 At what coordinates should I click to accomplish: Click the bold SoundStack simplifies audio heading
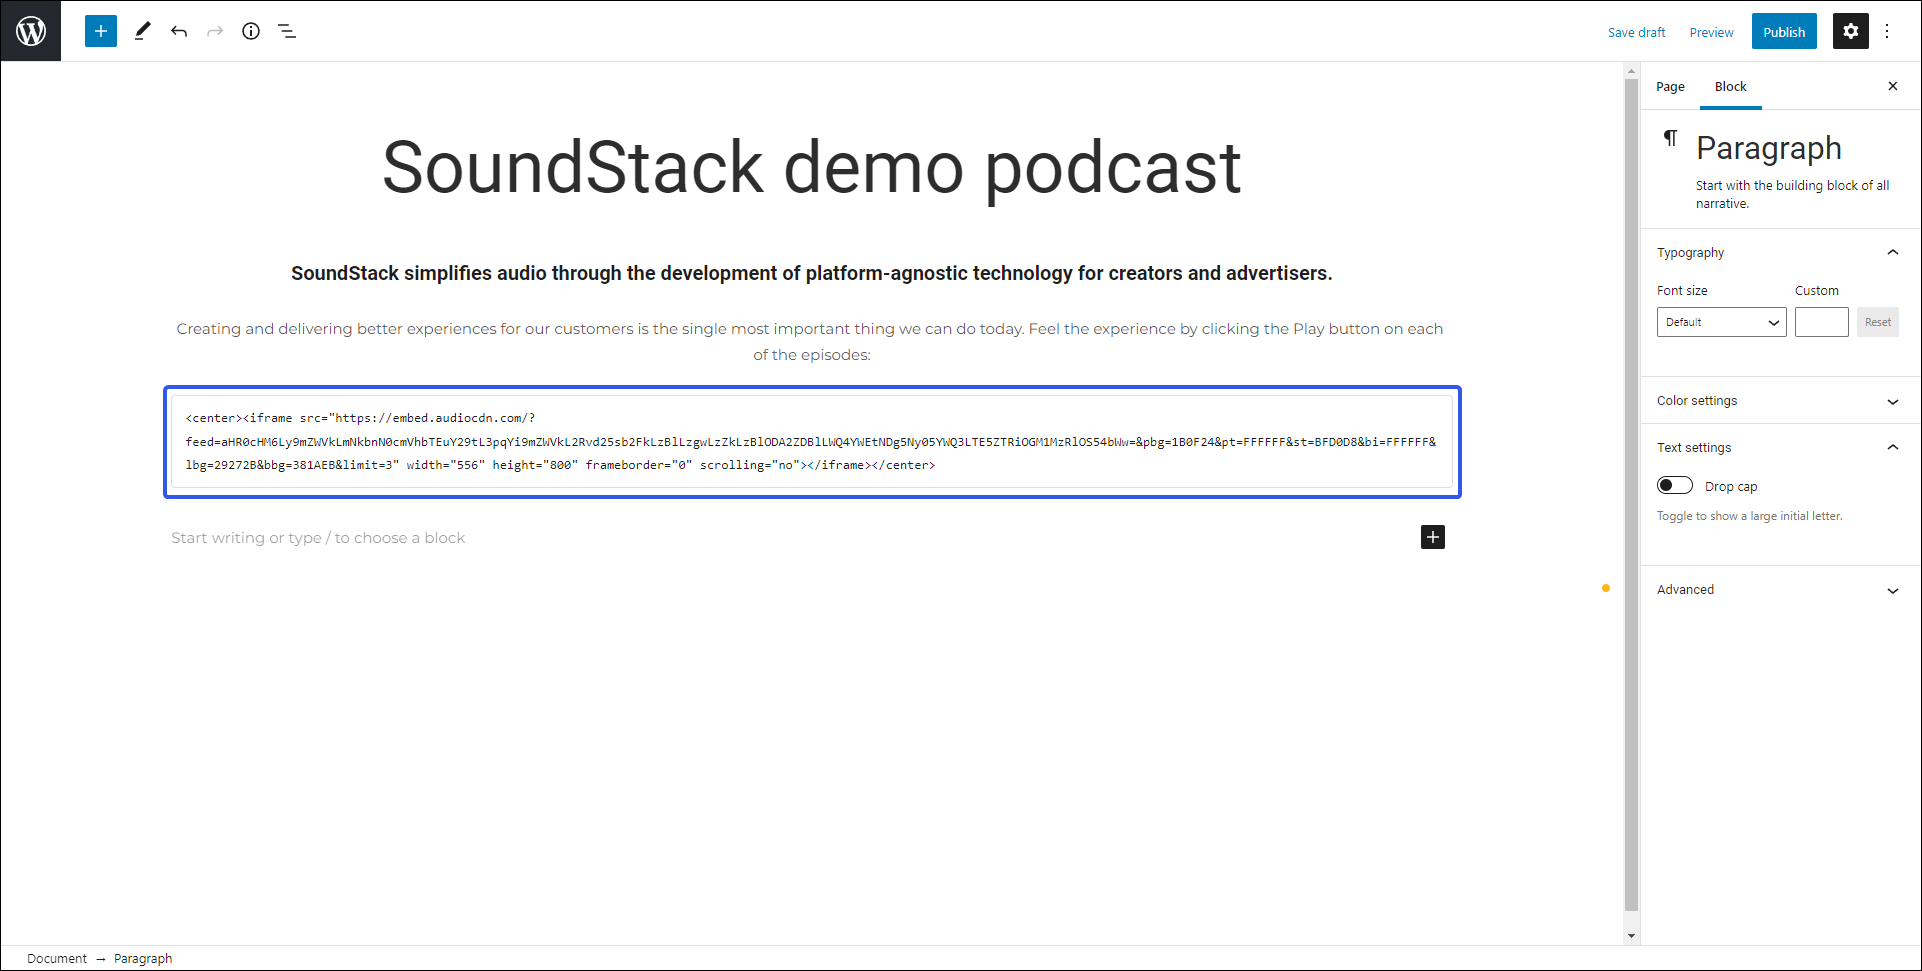[811, 273]
